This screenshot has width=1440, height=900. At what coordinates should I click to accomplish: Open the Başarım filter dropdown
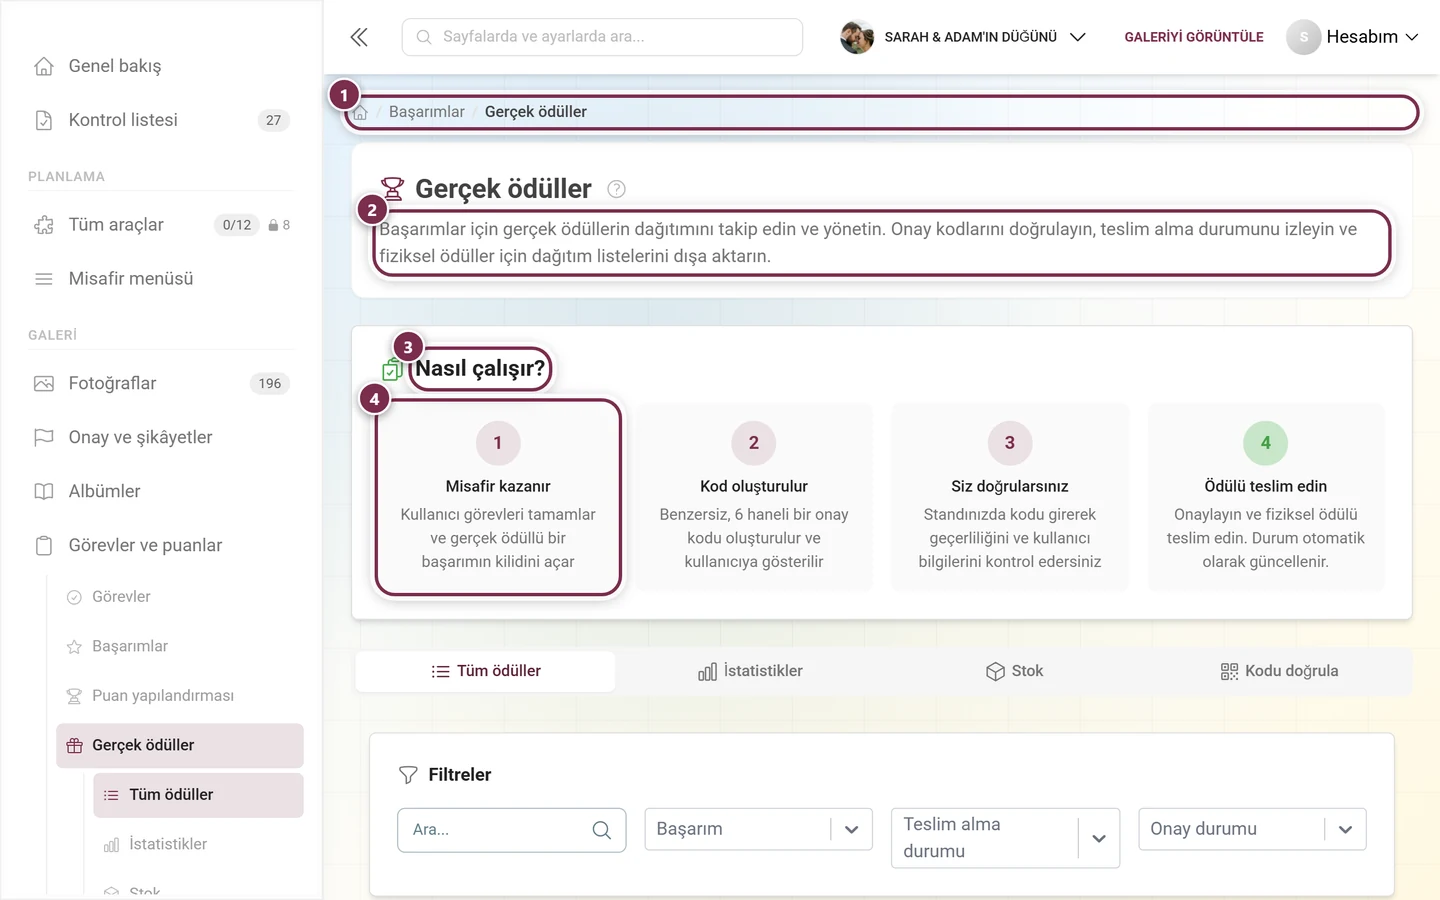[x=758, y=829]
